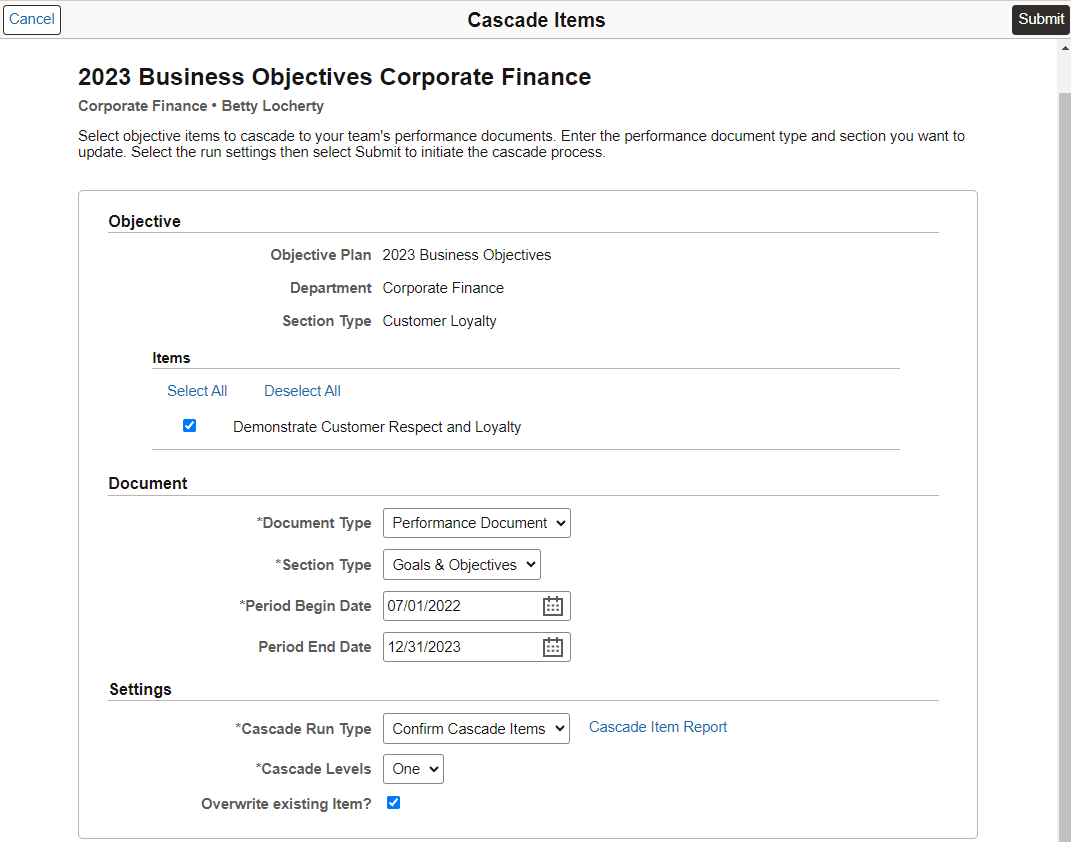Image resolution: width=1071 pixels, height=842 pixels.
Task: Open the Period End Date calendar picker
Action: tap(552, 646)
